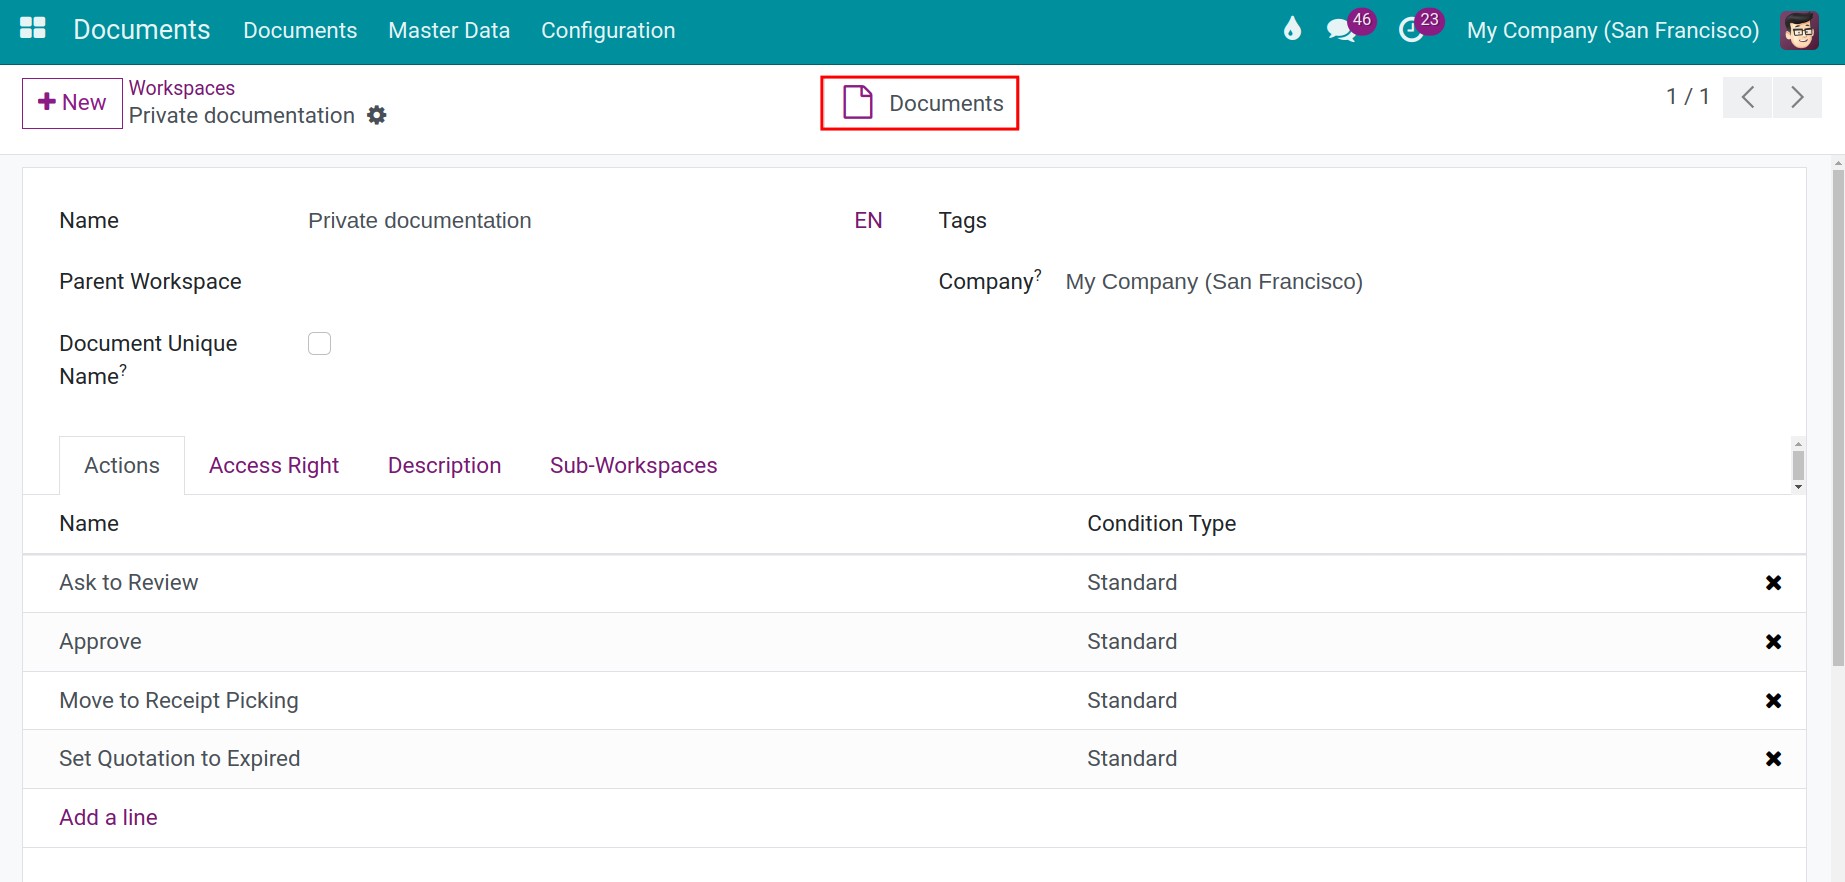
Task: Remove the Set Quotation to Expired row
Action: [1773, 759]
